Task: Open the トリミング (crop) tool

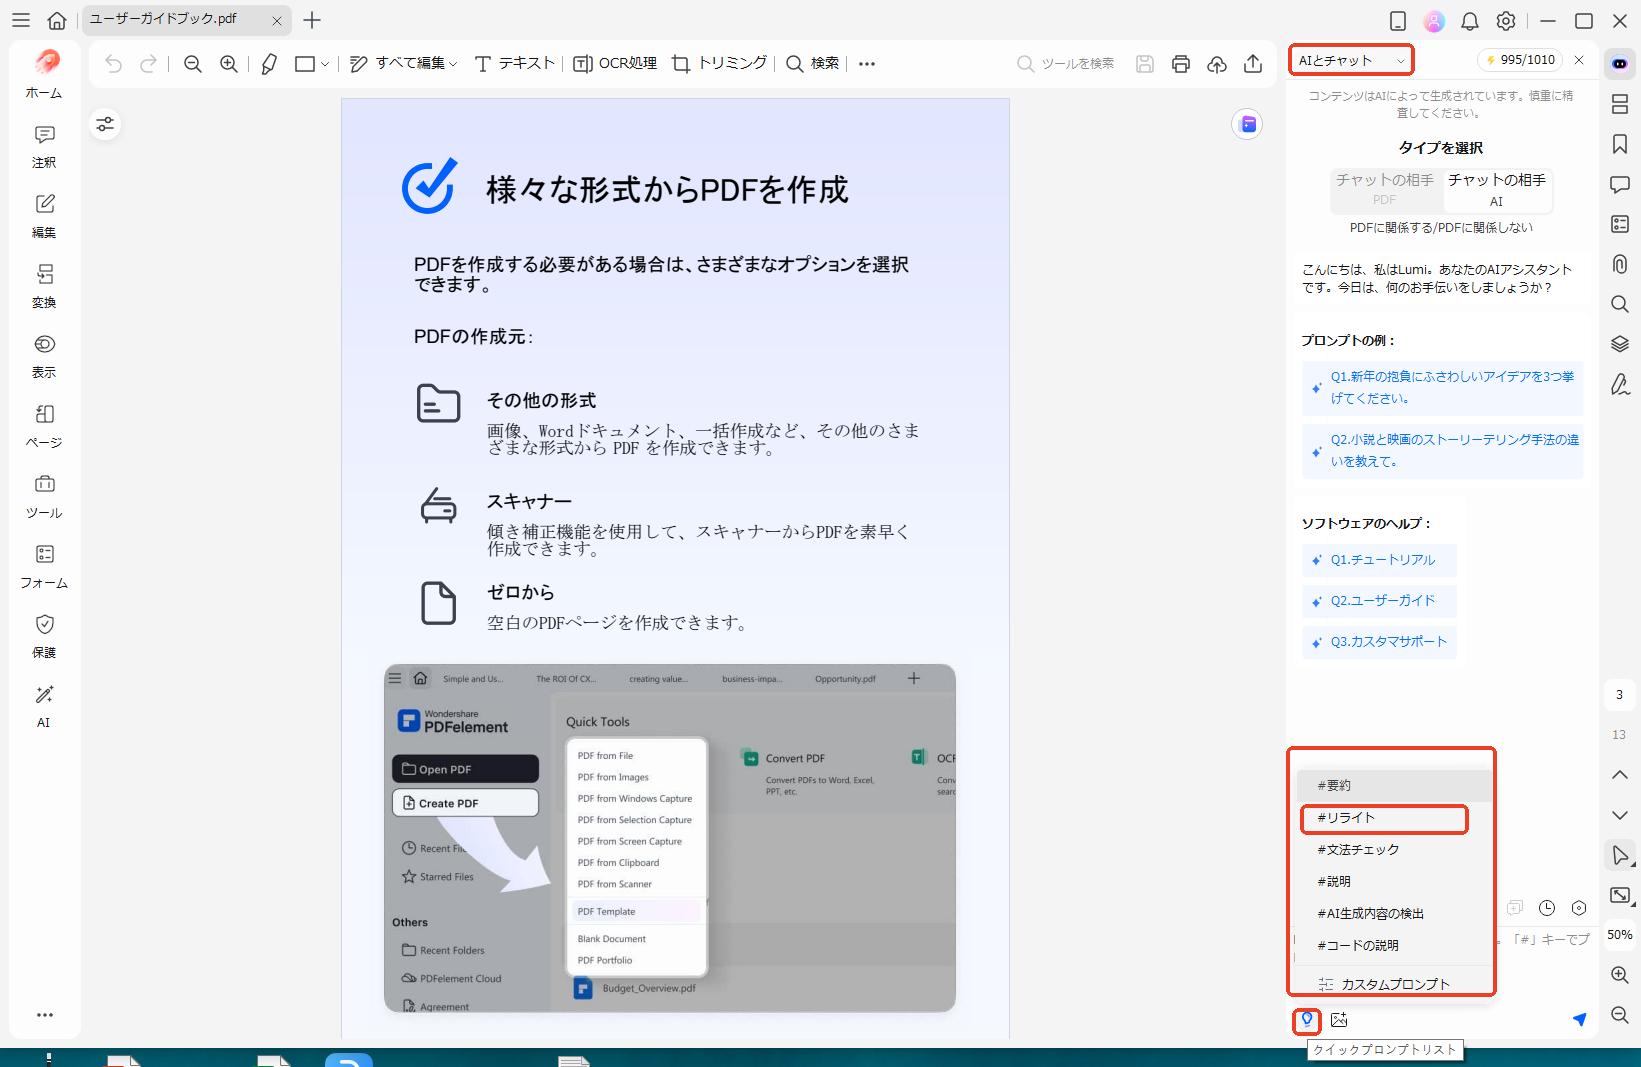Action: click(718, 63)
